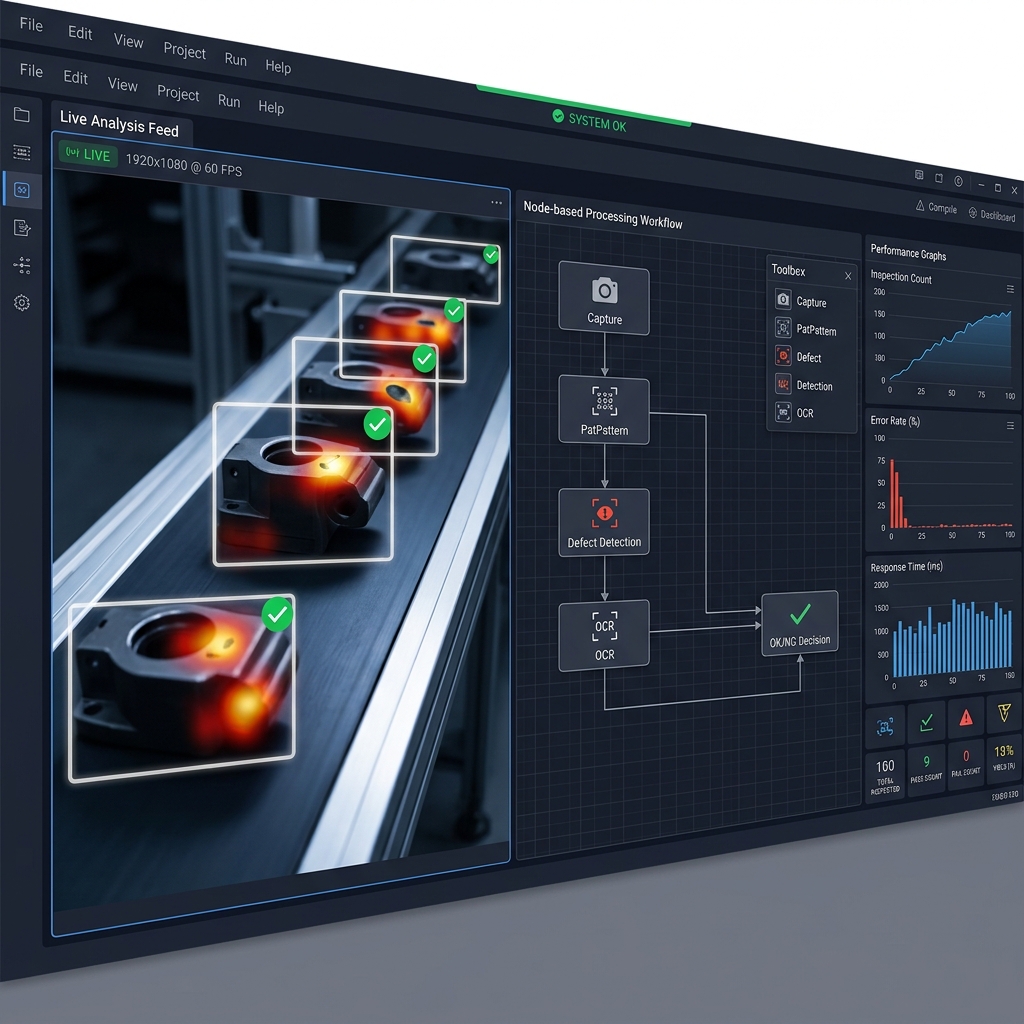Click the layout panel icon beside window controls
1024x1024 pixels.
919,174
